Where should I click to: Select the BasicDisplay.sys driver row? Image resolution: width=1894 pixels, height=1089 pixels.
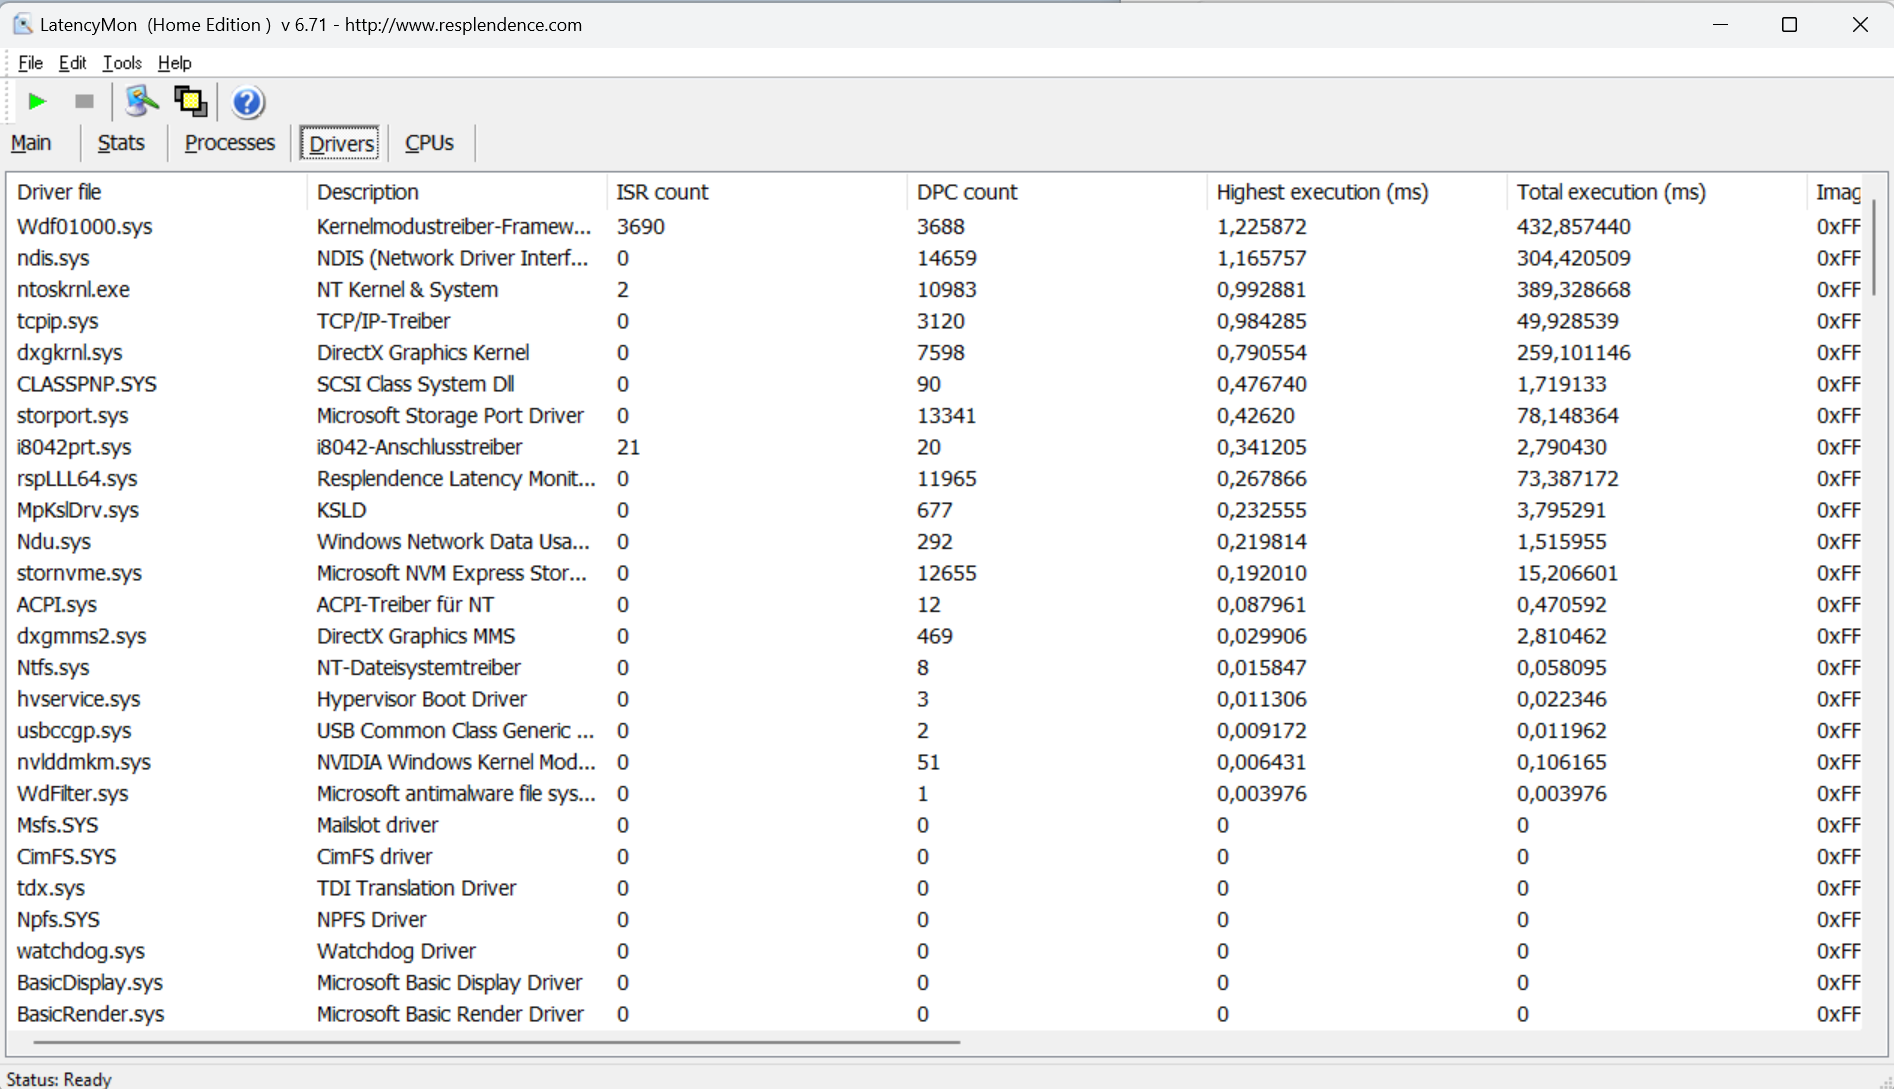pyautogui.click(x=936, y=983)
